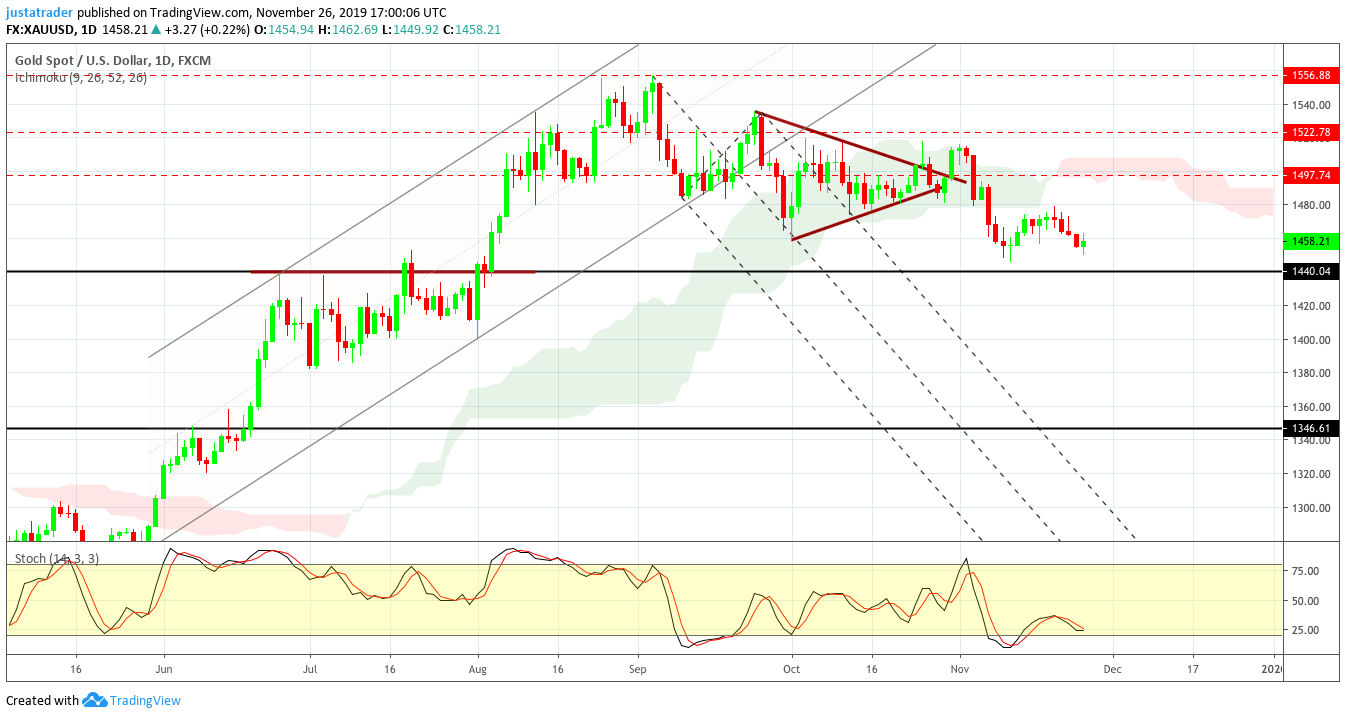The width and height of the screenshot is (1346, 718).
Task: Click the 1420.00 price axis label
Action: [1310, 306]
